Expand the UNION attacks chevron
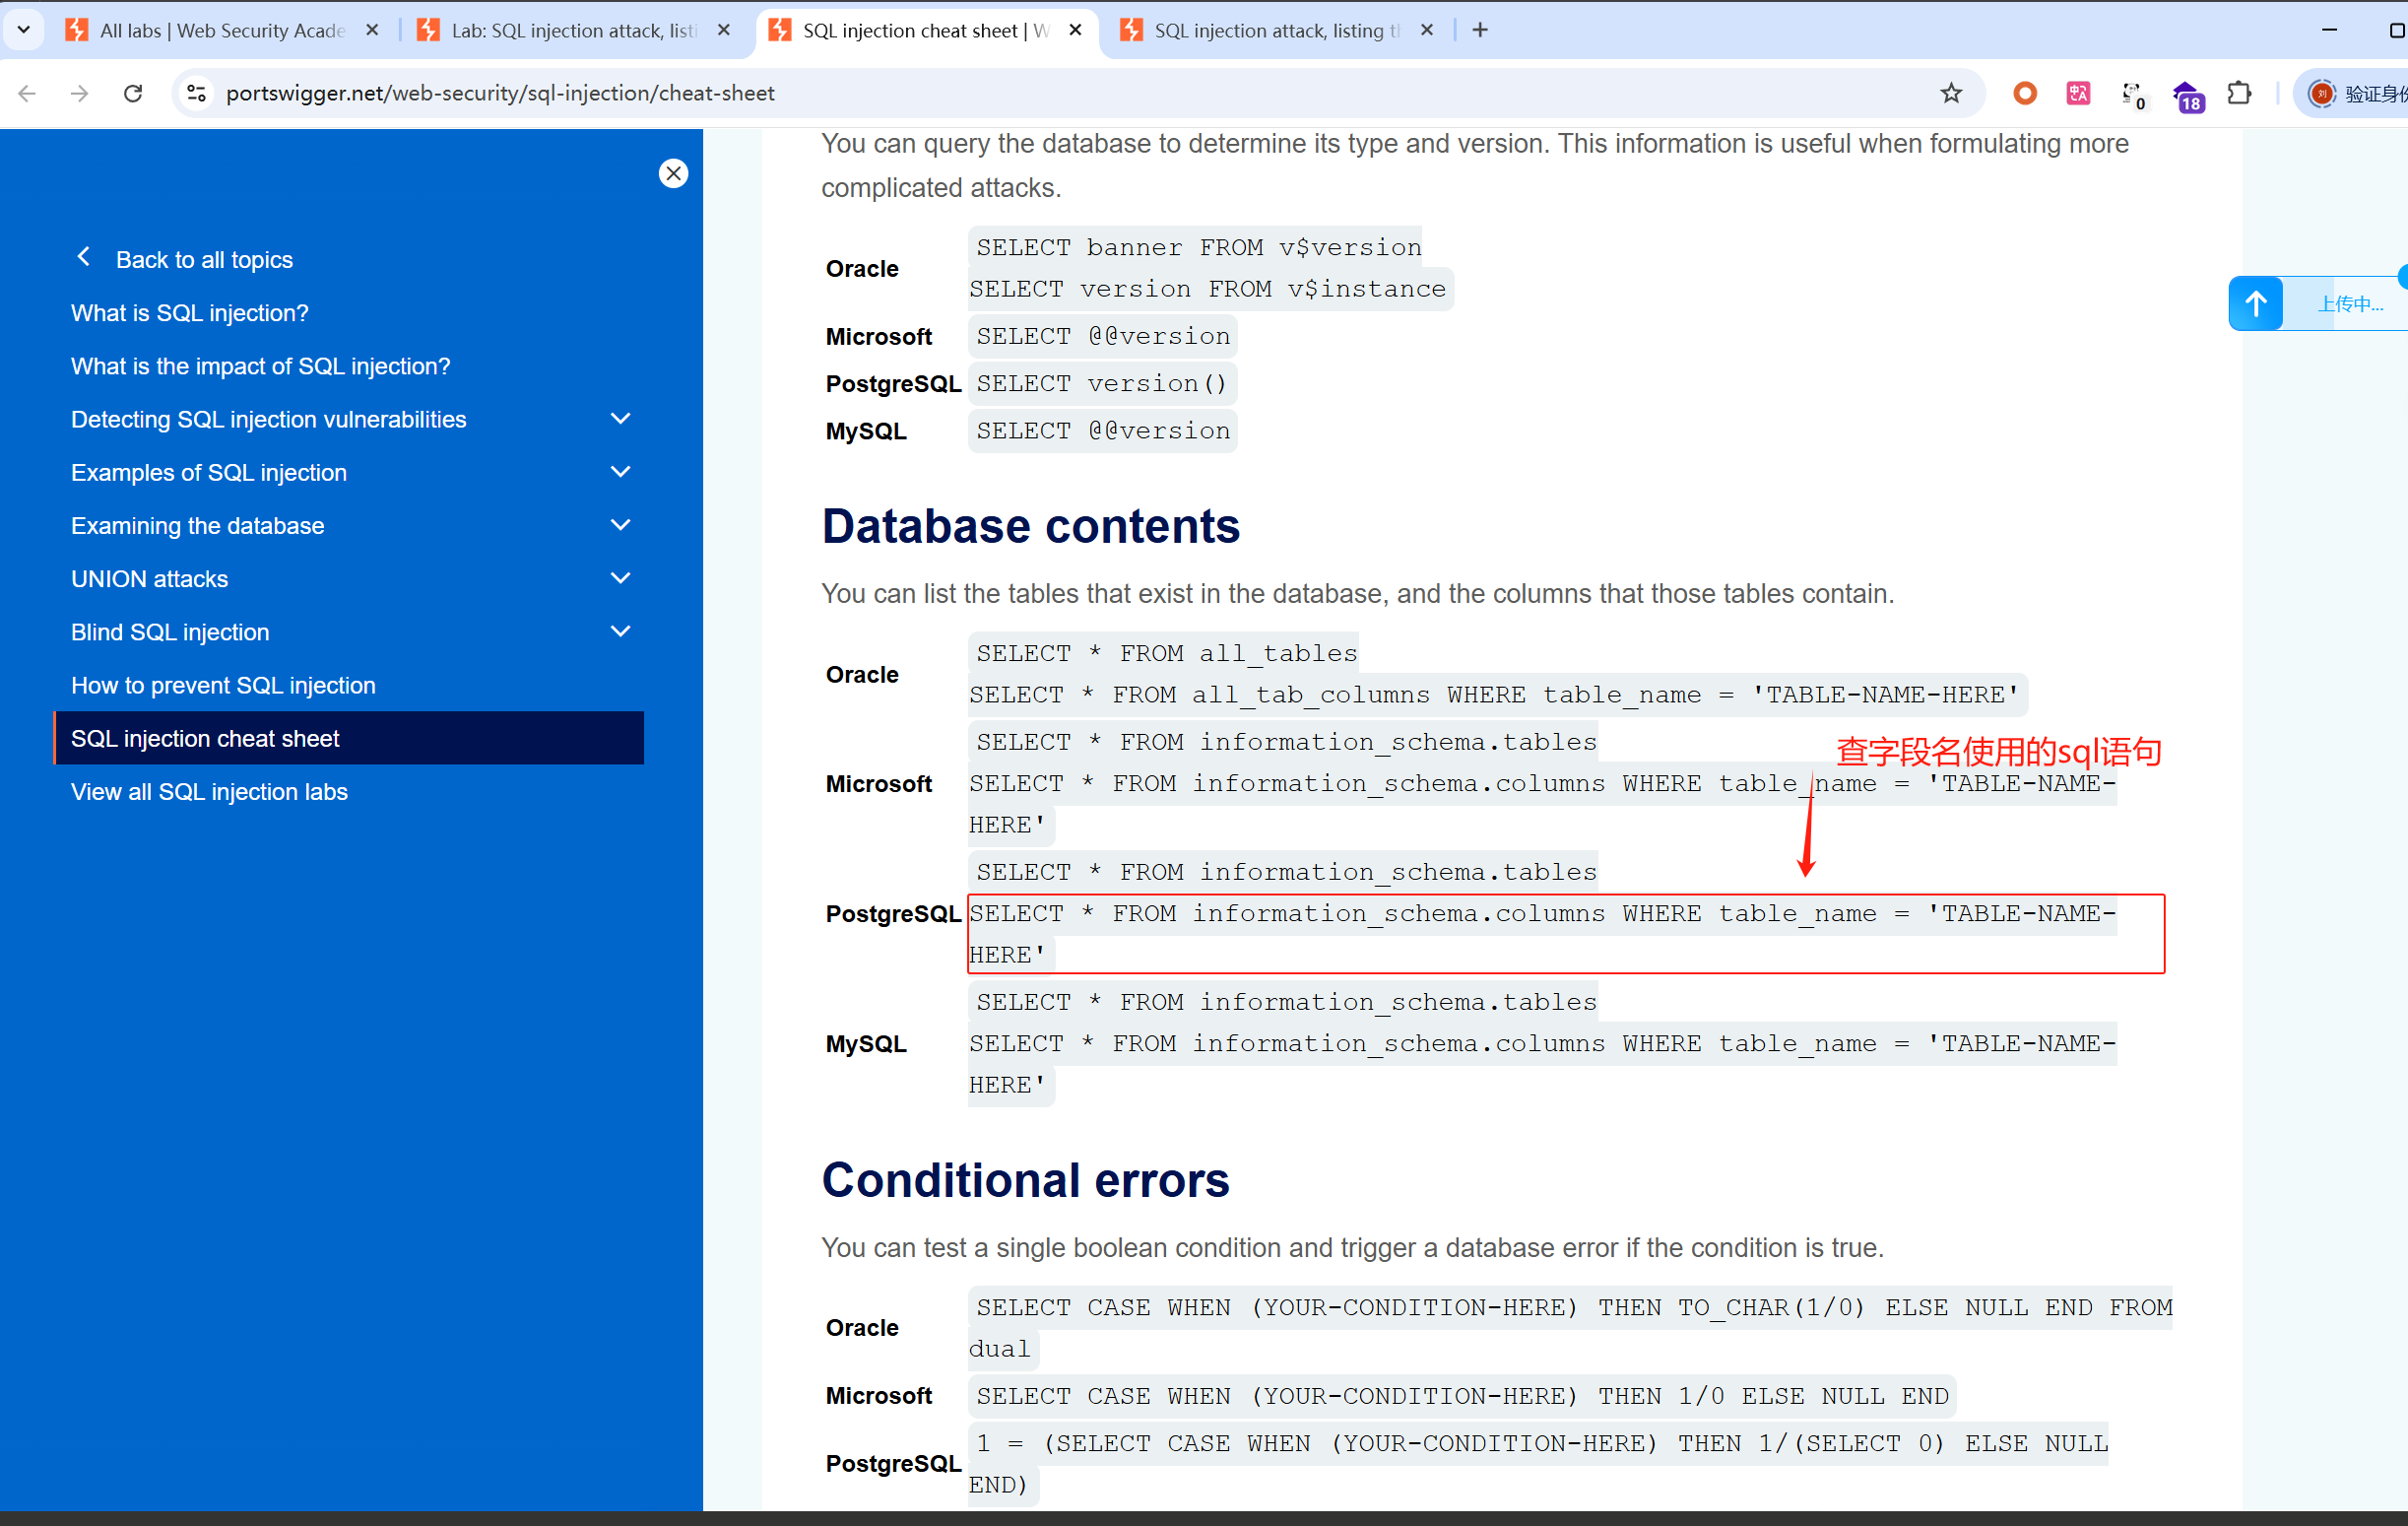 [620, 578]
